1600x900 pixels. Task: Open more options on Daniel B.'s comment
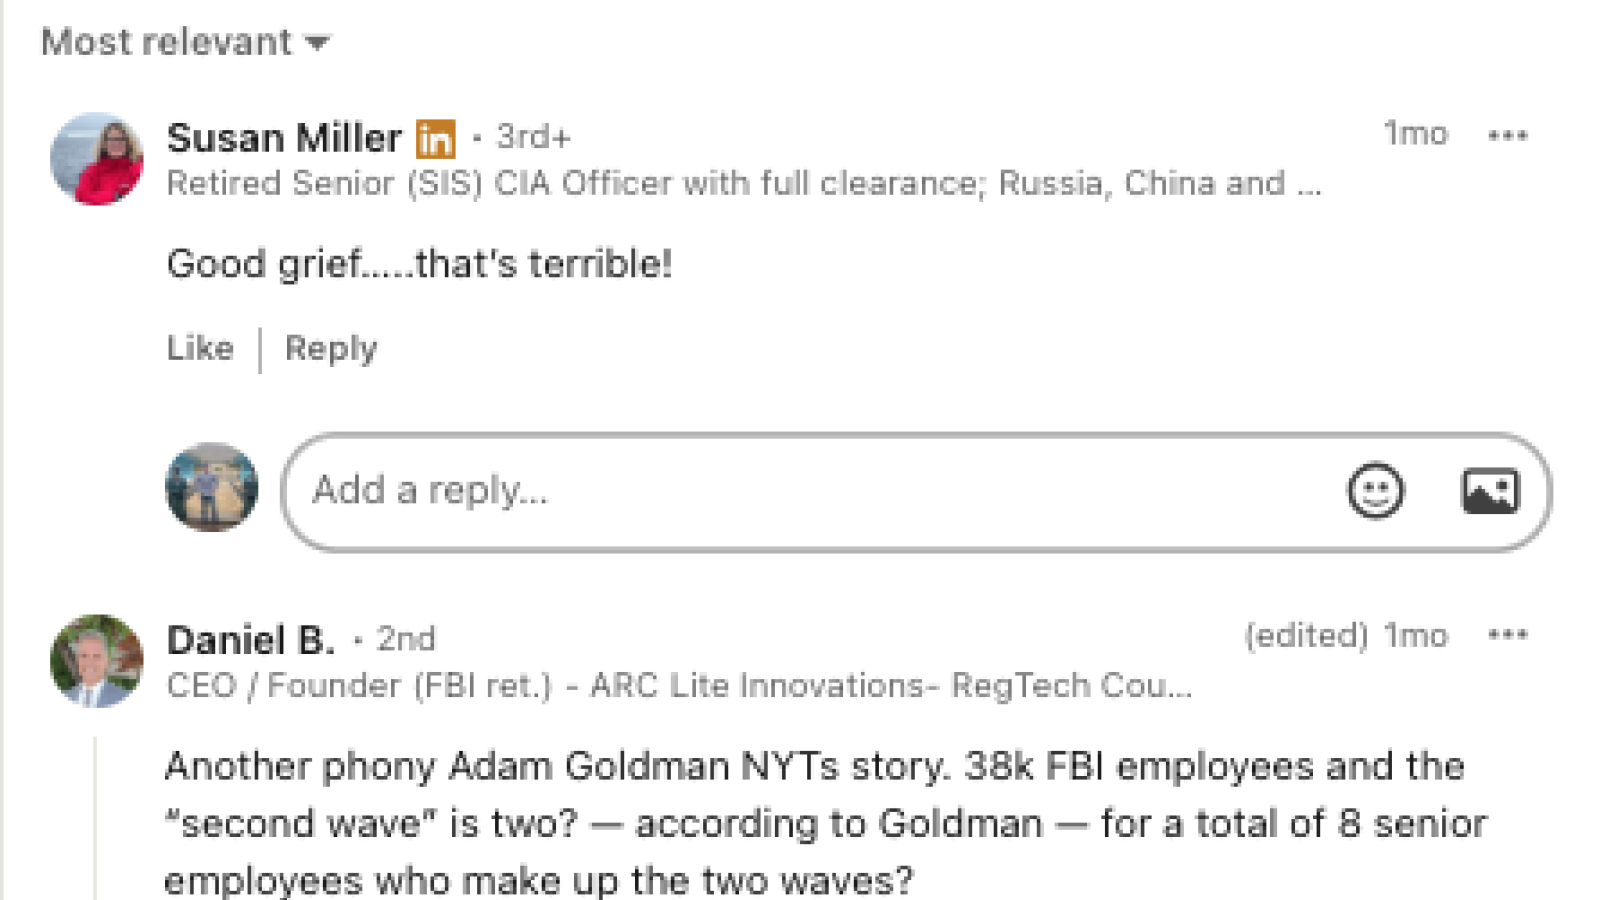[1507, 635]
